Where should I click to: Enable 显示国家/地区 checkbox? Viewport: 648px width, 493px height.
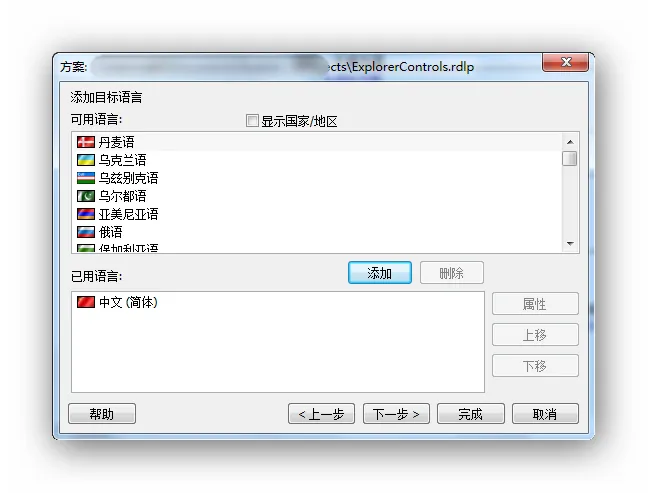pyautogui.click(x=252, y=121)
